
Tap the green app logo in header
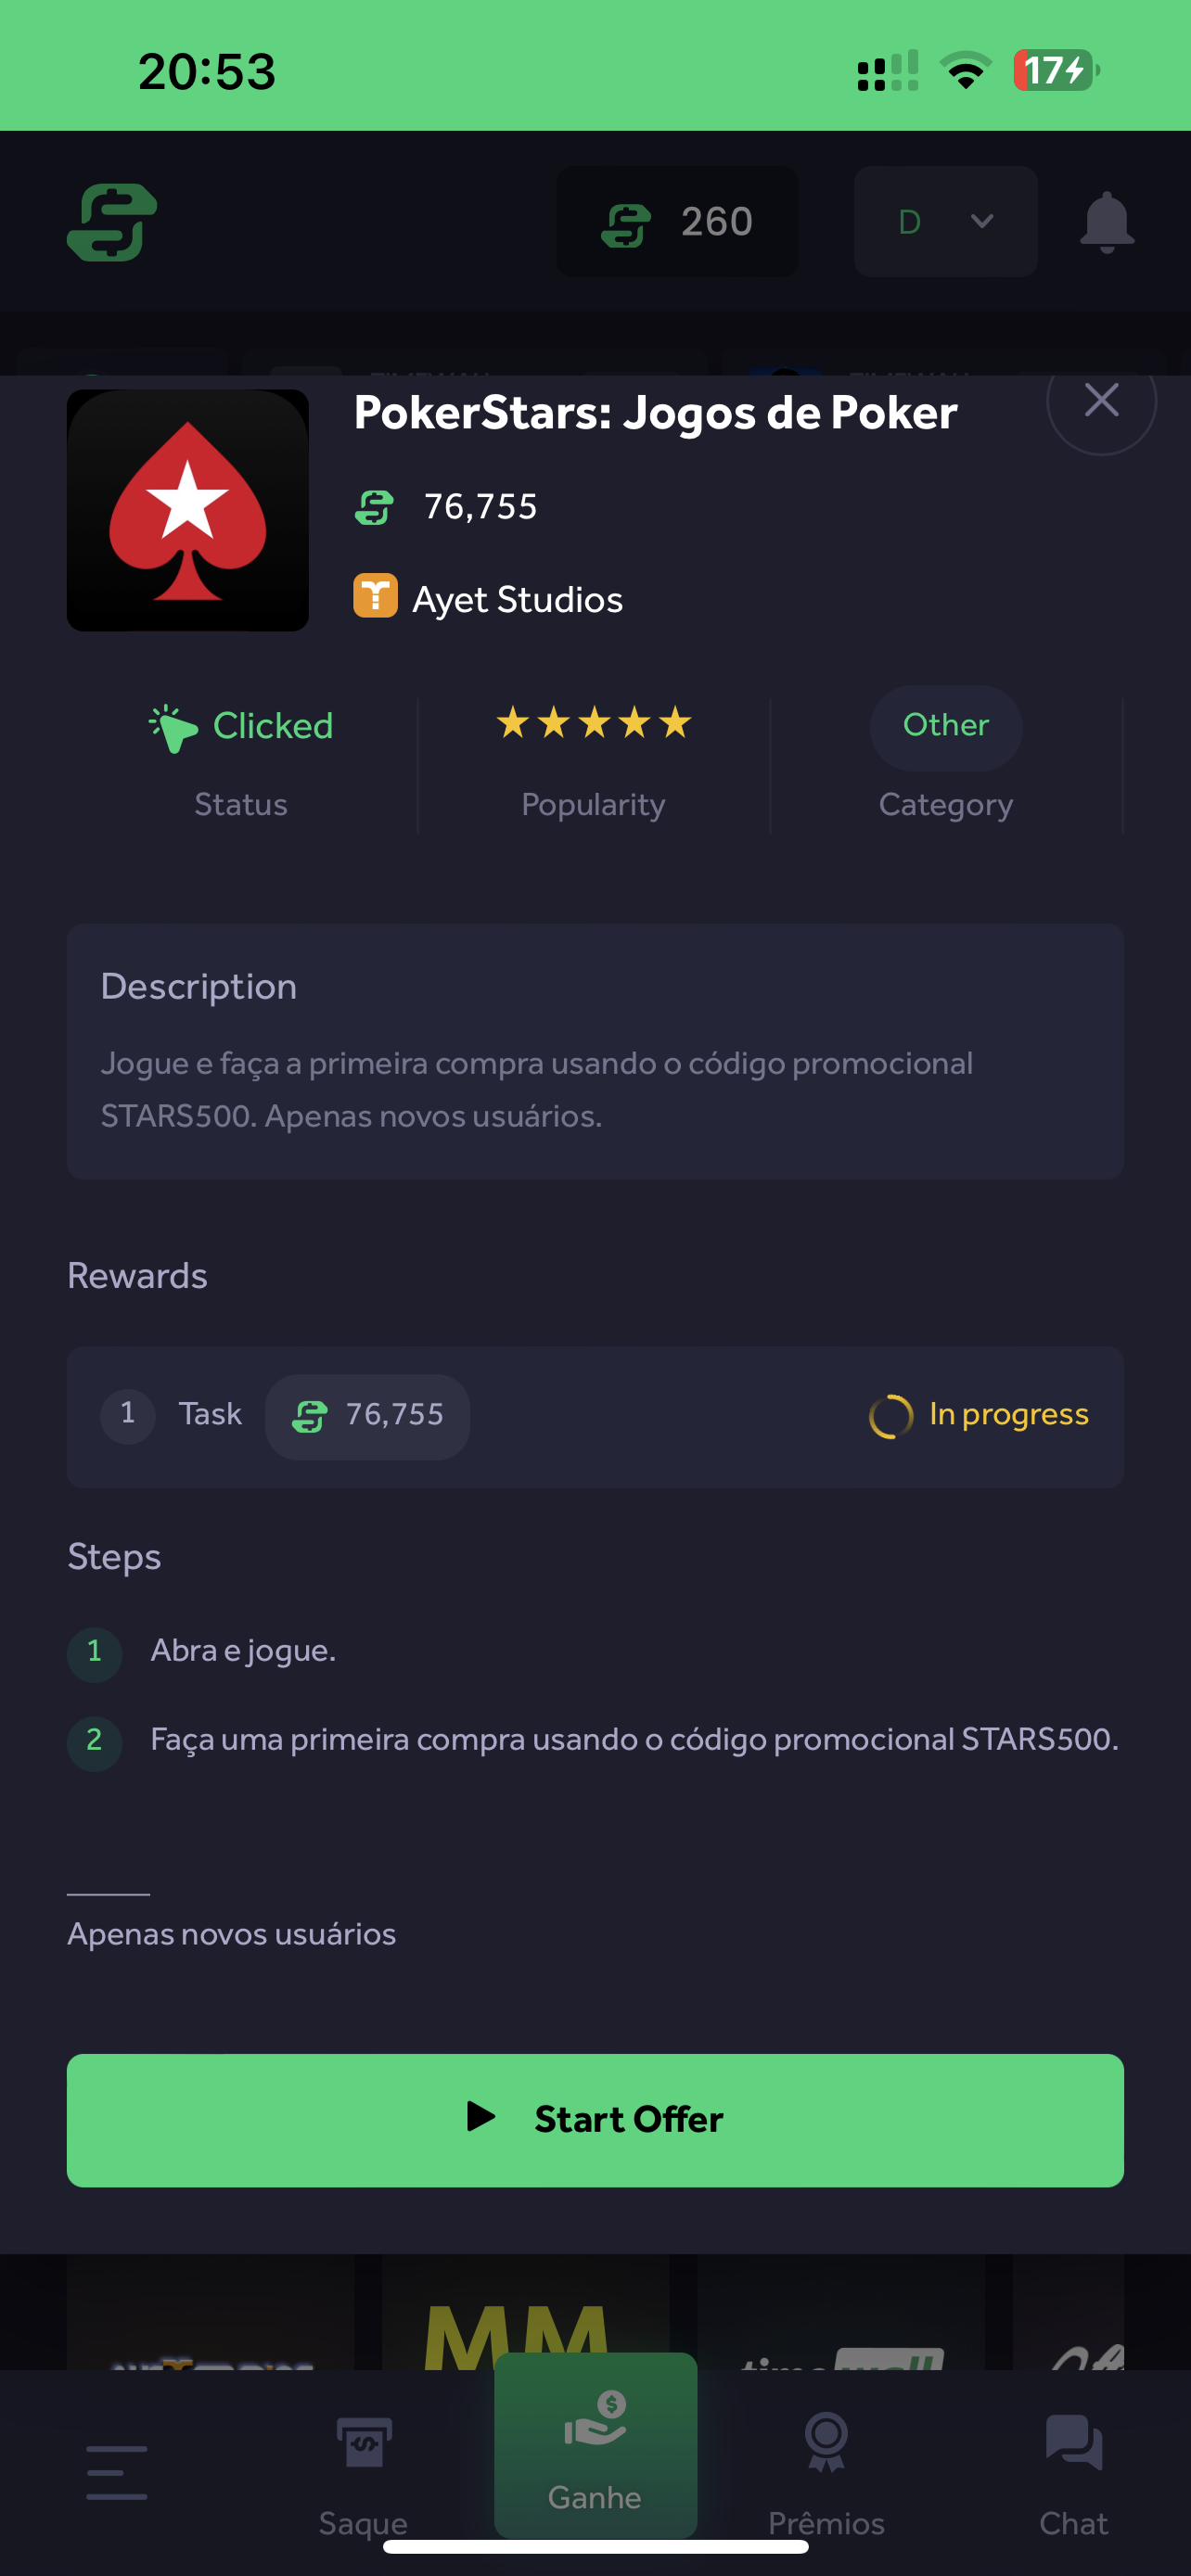112,222
